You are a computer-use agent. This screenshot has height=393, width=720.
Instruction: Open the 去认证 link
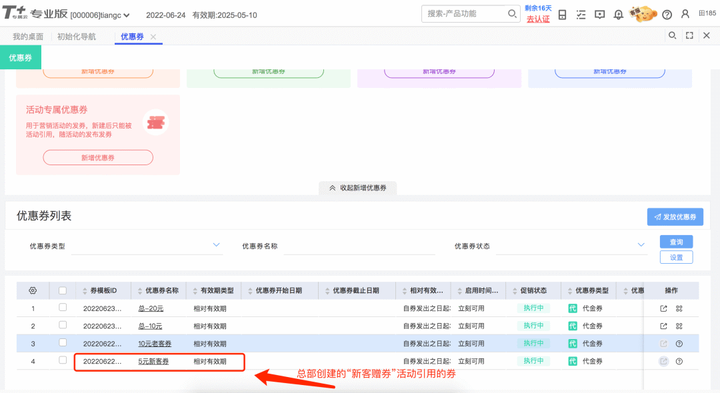[538, 19]
